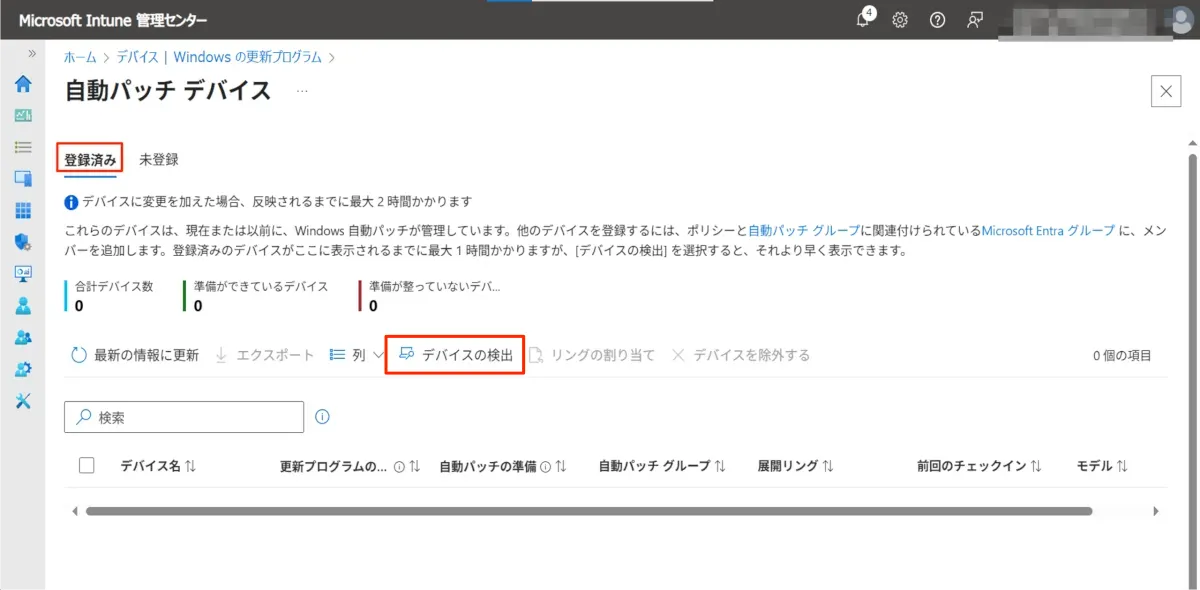Screen dimensions: 1200x590
Task: Open the Apps grid icon in sidebar
Action: click(23, 210)
